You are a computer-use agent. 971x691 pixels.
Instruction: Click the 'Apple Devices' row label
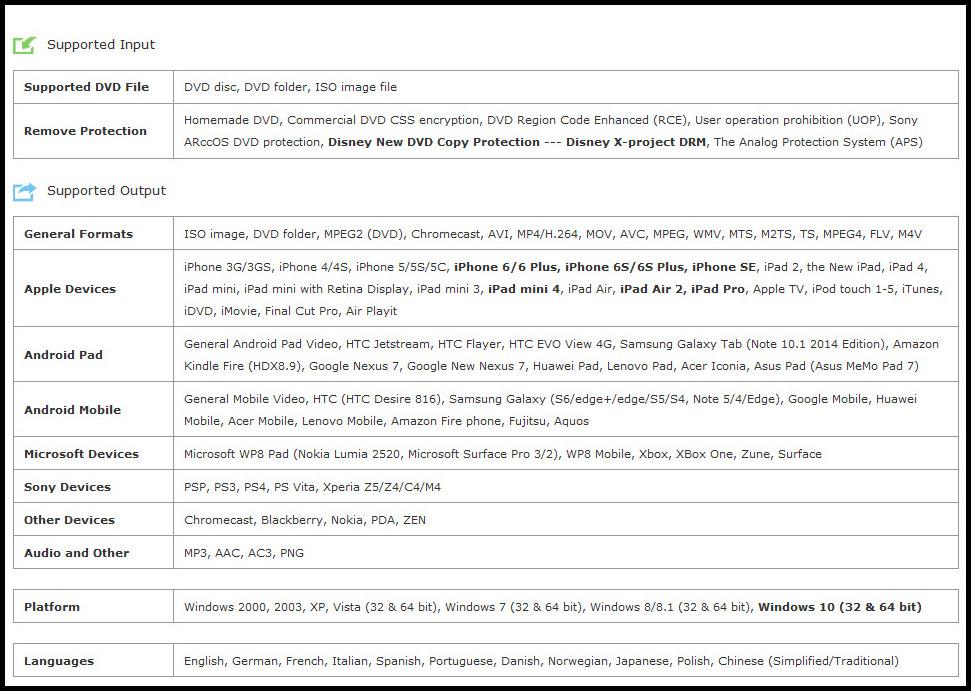[70, 289]
